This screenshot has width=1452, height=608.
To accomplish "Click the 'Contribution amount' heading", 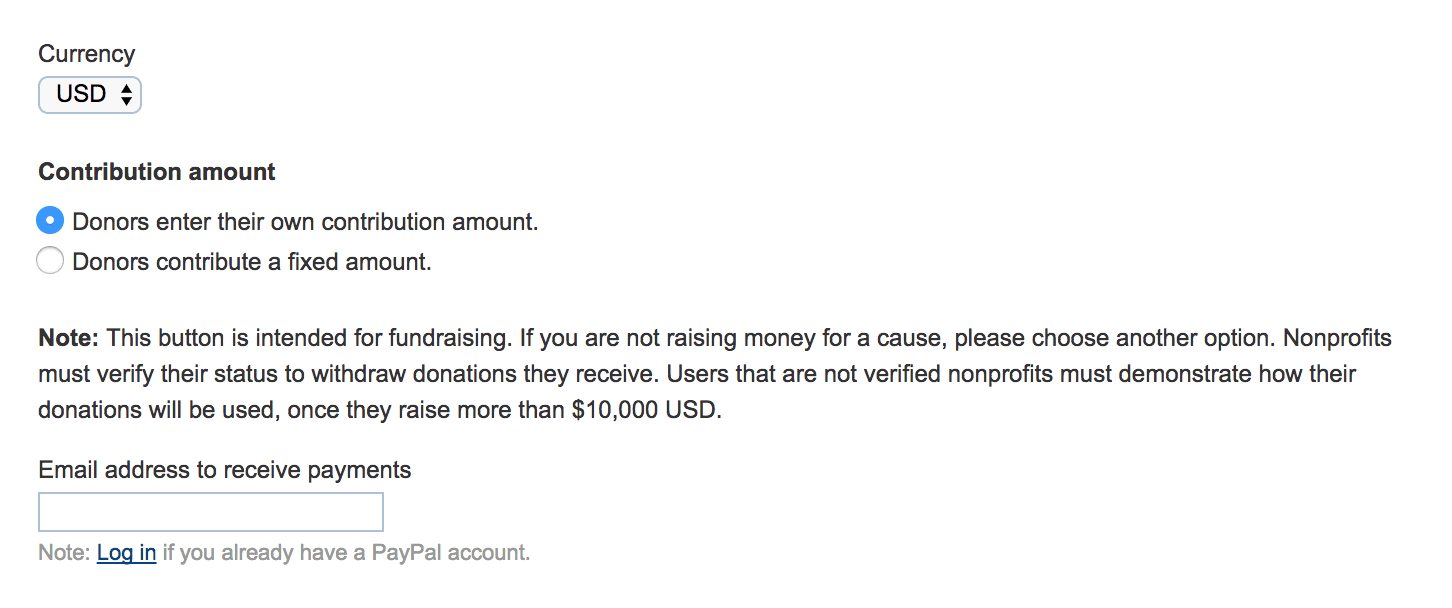I will [x=157, y=172].
